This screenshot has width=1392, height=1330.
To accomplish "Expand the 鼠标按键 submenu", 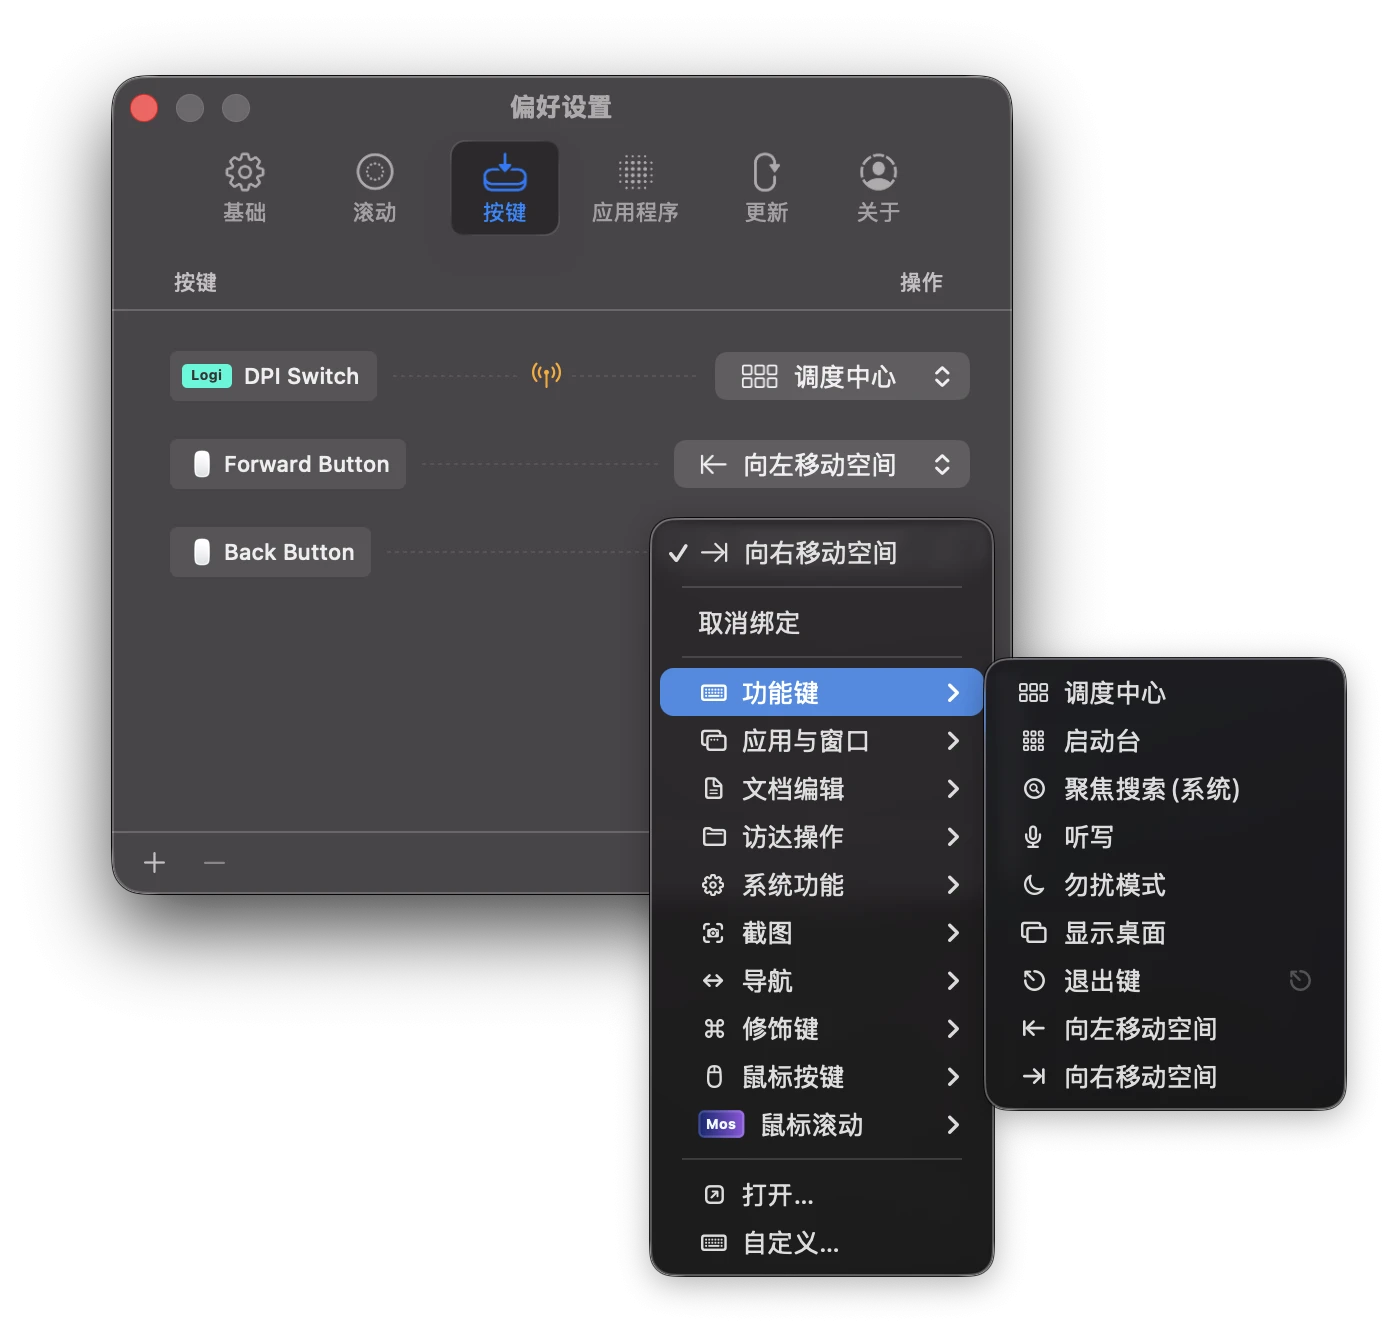I will click(x=822, y=1077).
